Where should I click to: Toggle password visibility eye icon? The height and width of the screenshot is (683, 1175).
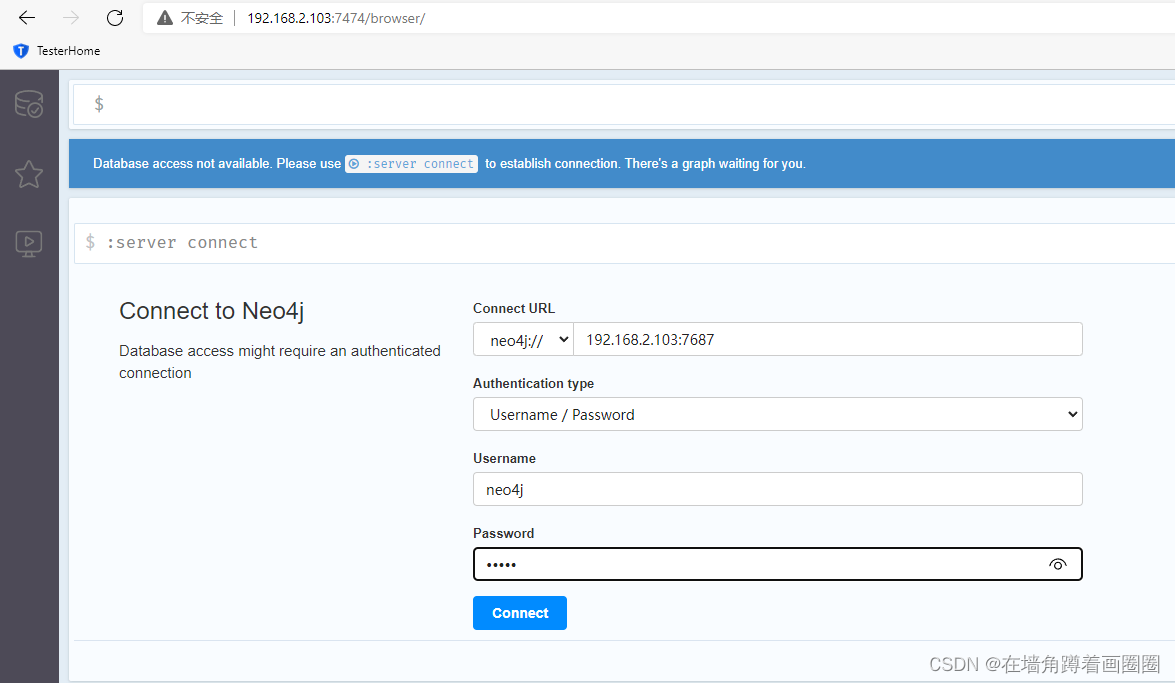(x=1057, y=565)
